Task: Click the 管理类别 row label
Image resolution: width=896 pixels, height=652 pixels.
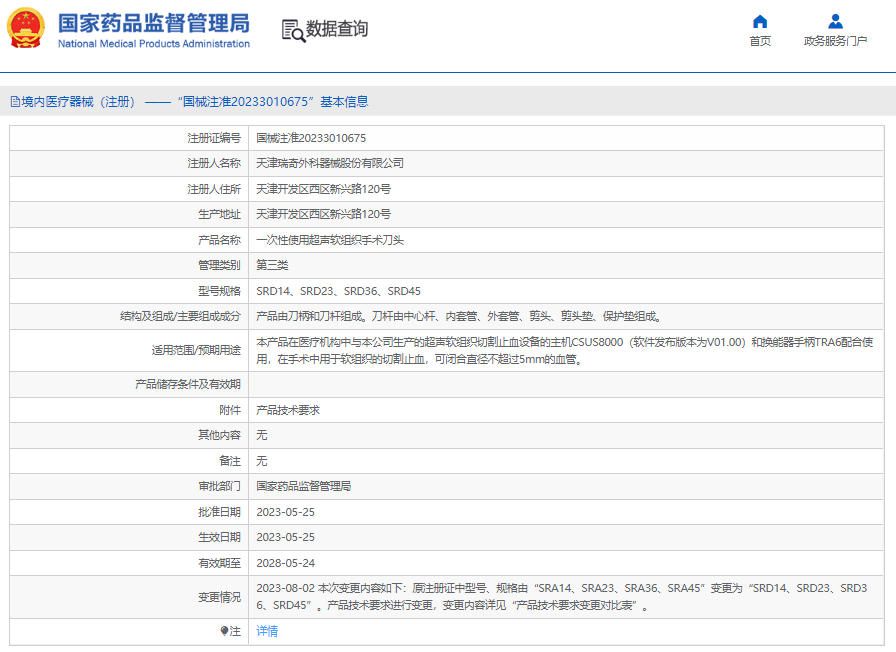Action: coord(219,265)
